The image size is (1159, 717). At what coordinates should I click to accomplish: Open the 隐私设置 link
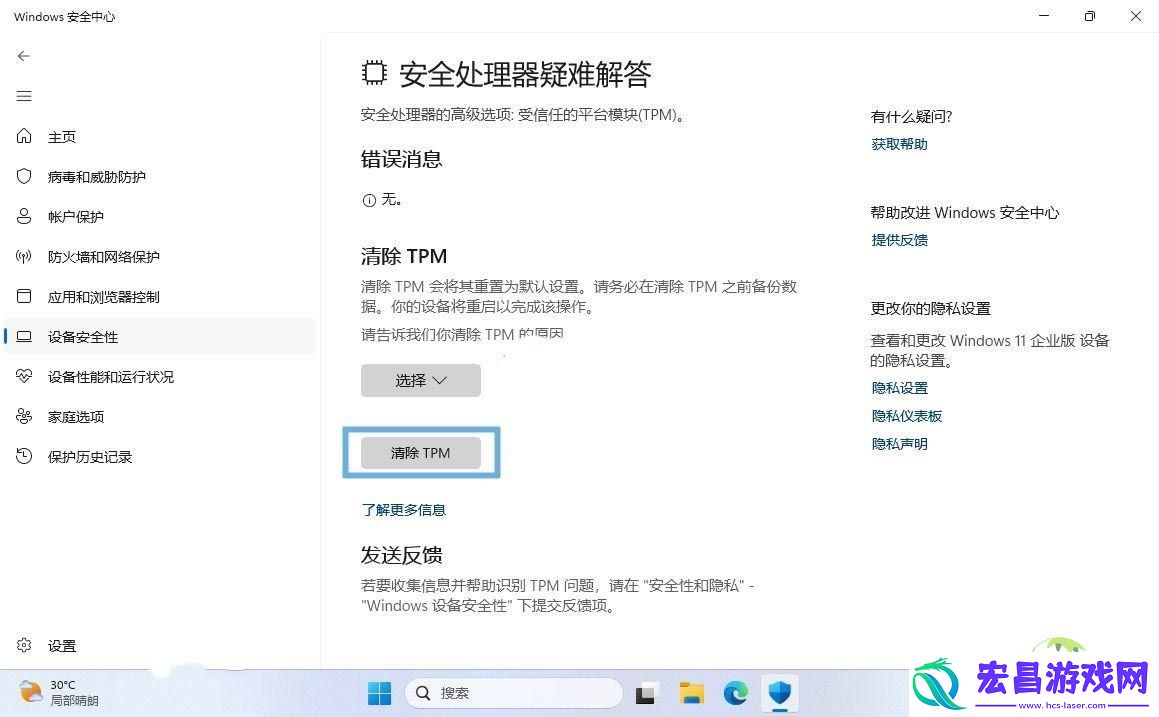point(899,388)
